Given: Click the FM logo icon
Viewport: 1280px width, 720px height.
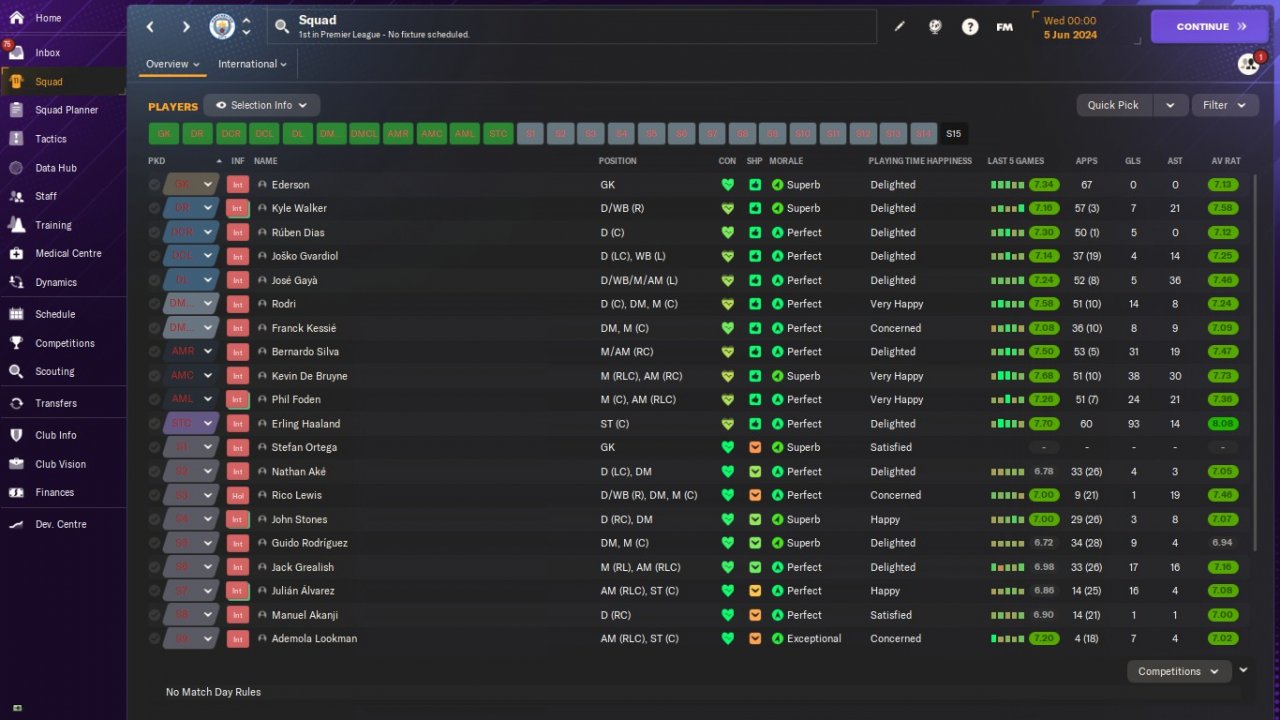Looking at the screenshot, I should [1005, 27].
